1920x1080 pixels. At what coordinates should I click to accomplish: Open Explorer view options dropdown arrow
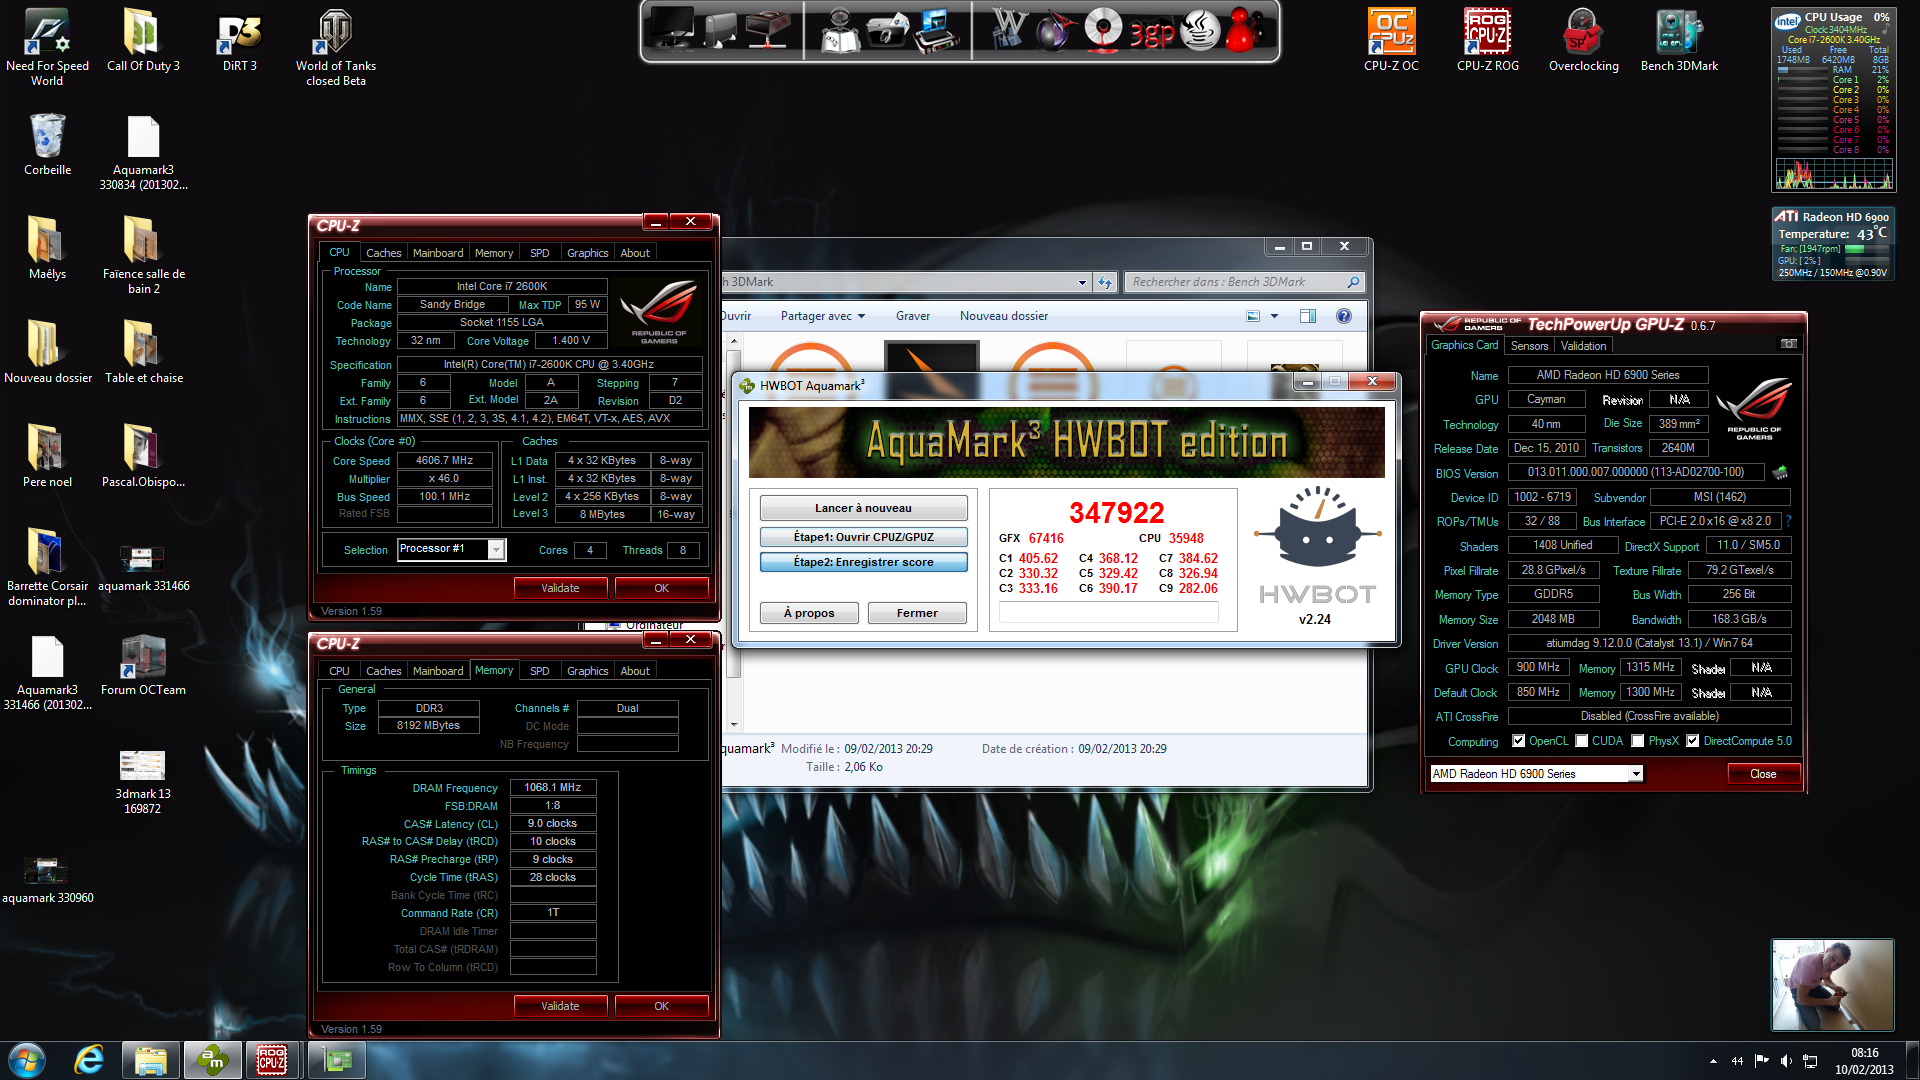click(x=1274, y=316)
